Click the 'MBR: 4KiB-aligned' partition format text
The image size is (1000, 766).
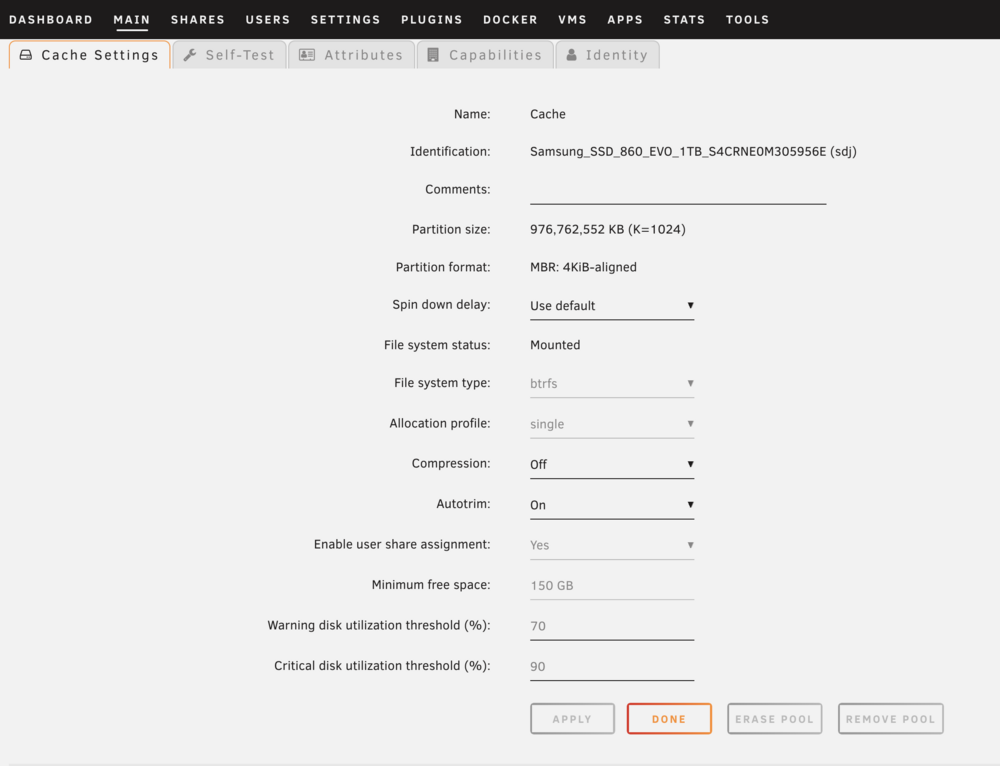583,267
